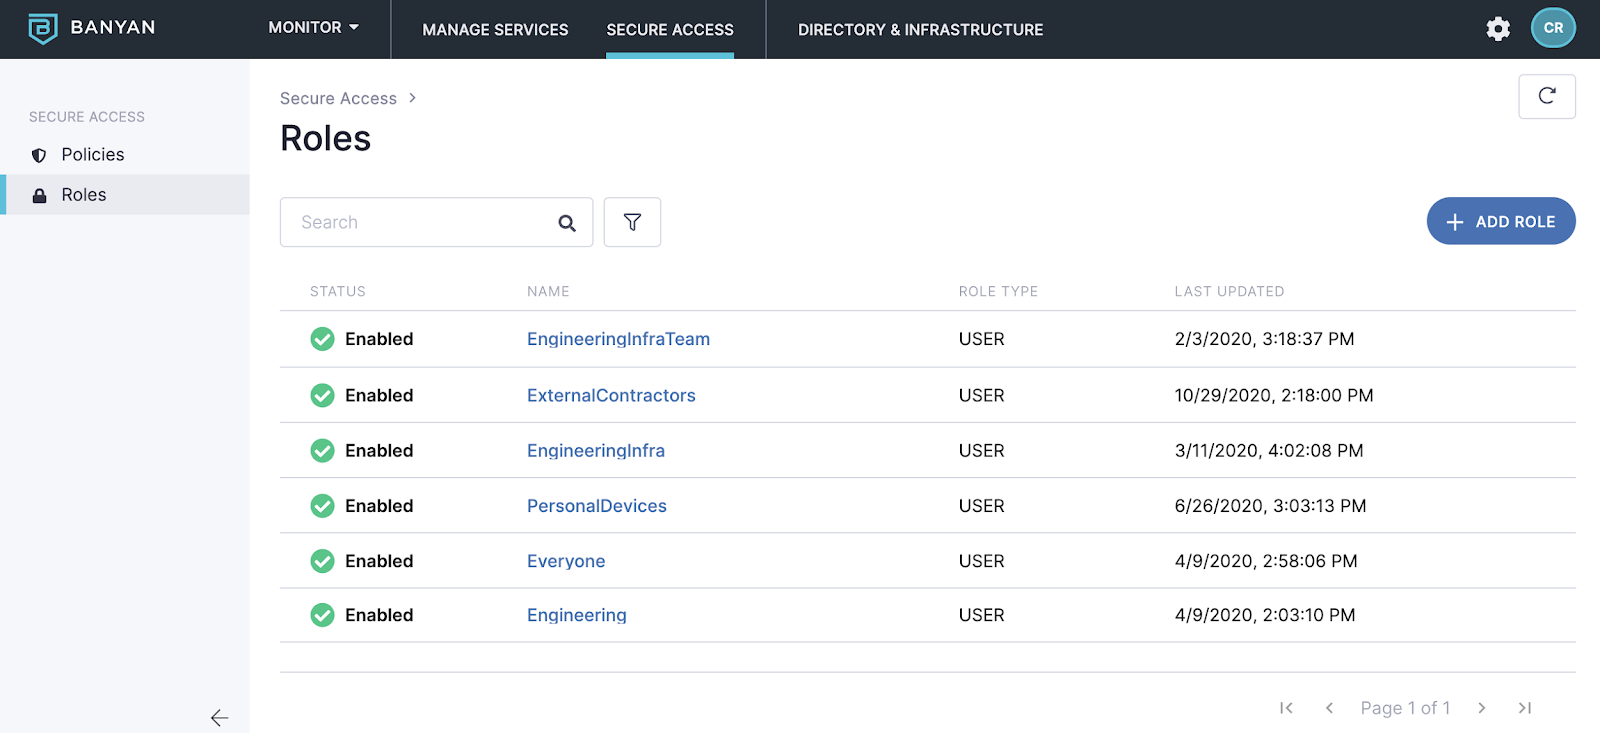Collapse the sidebar with the left arrow
The height and width of the screenshot is (733, 1600).
click(x=220, y=717)
